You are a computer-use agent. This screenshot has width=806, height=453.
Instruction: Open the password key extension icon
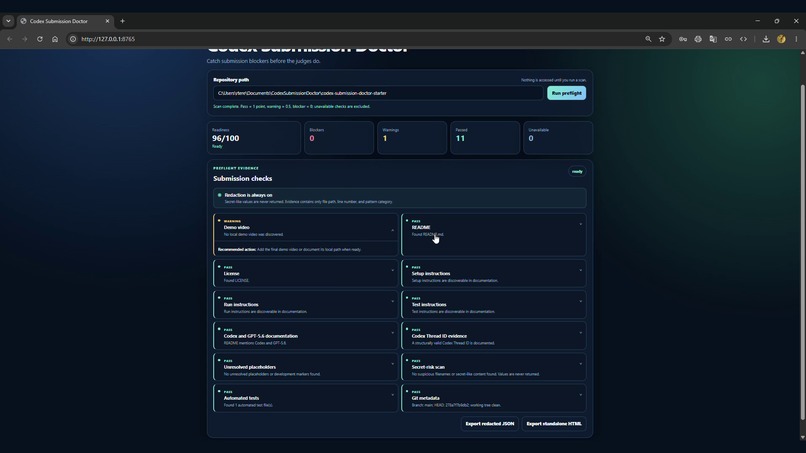click(683, 39)
